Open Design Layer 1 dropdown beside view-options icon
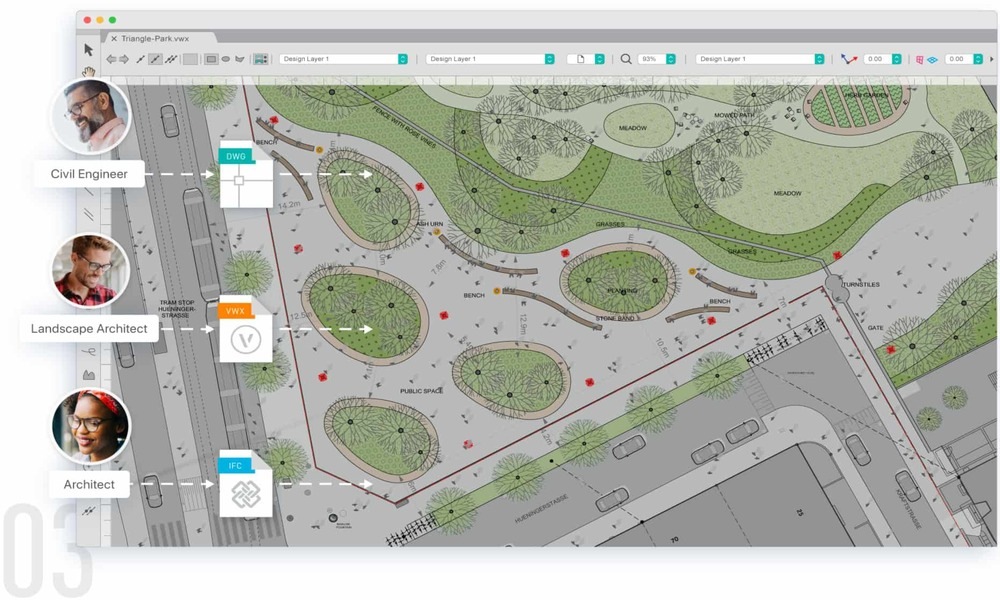The image size is (1000, 600). coord(343,59)
